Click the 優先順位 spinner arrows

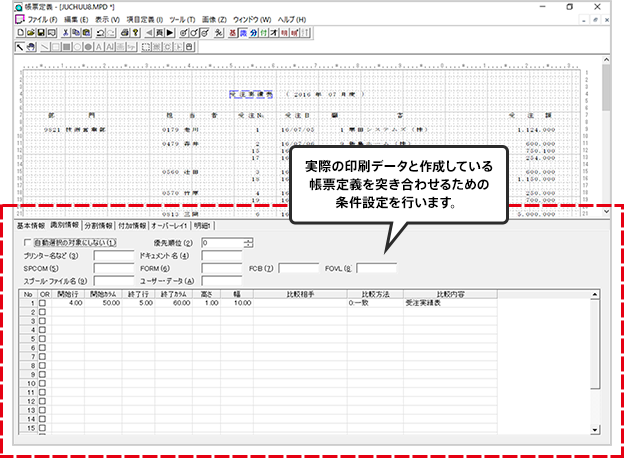click(248, 242)
